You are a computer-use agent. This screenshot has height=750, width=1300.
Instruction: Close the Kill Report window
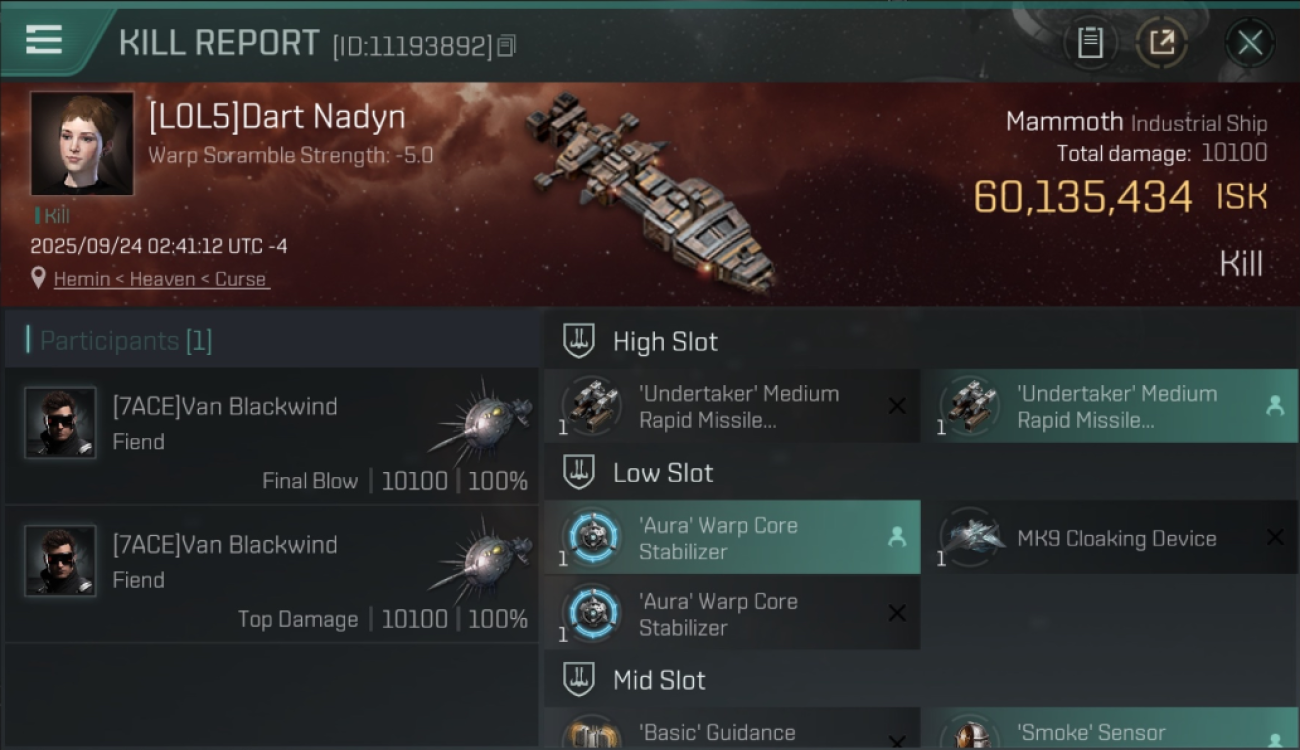(x=1249, y=42)
